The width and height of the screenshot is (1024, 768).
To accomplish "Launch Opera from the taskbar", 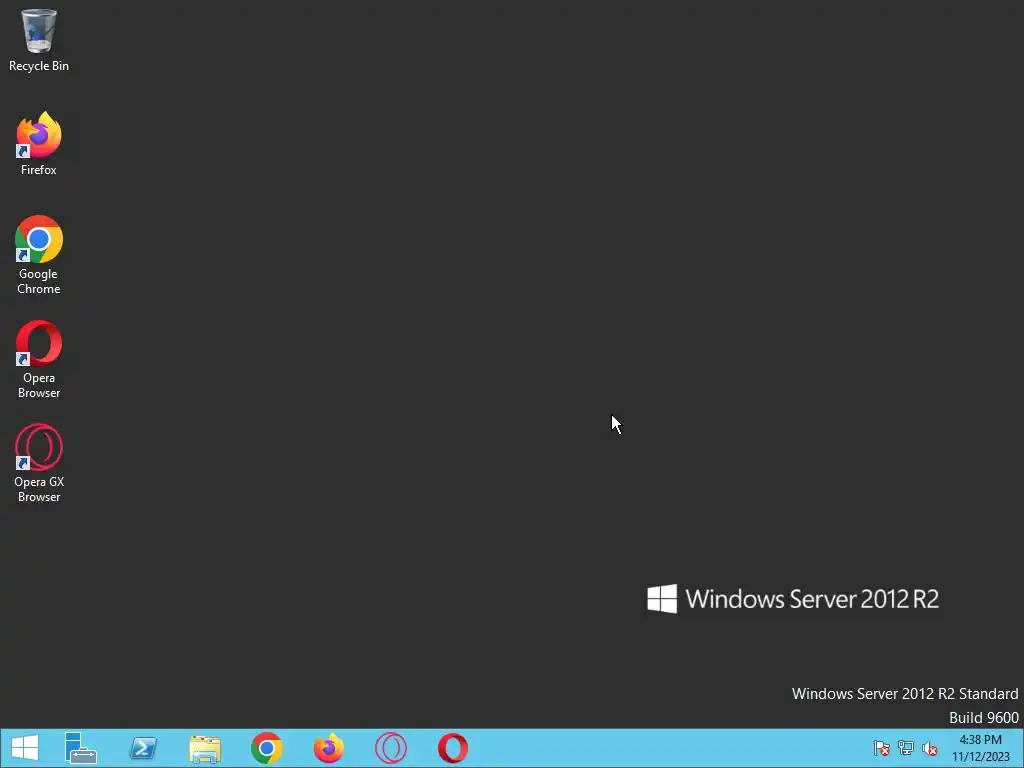I will click(453, 748).
